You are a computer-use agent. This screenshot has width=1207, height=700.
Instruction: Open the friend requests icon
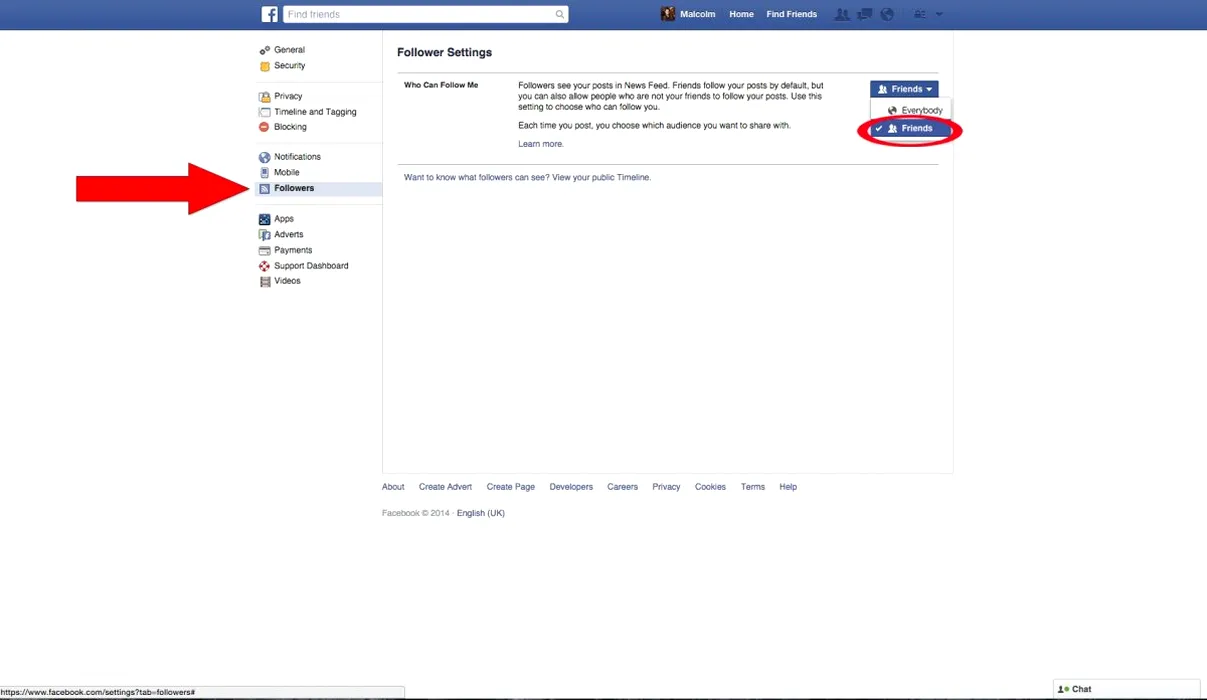pyautogui.click(x=842, y=14)
